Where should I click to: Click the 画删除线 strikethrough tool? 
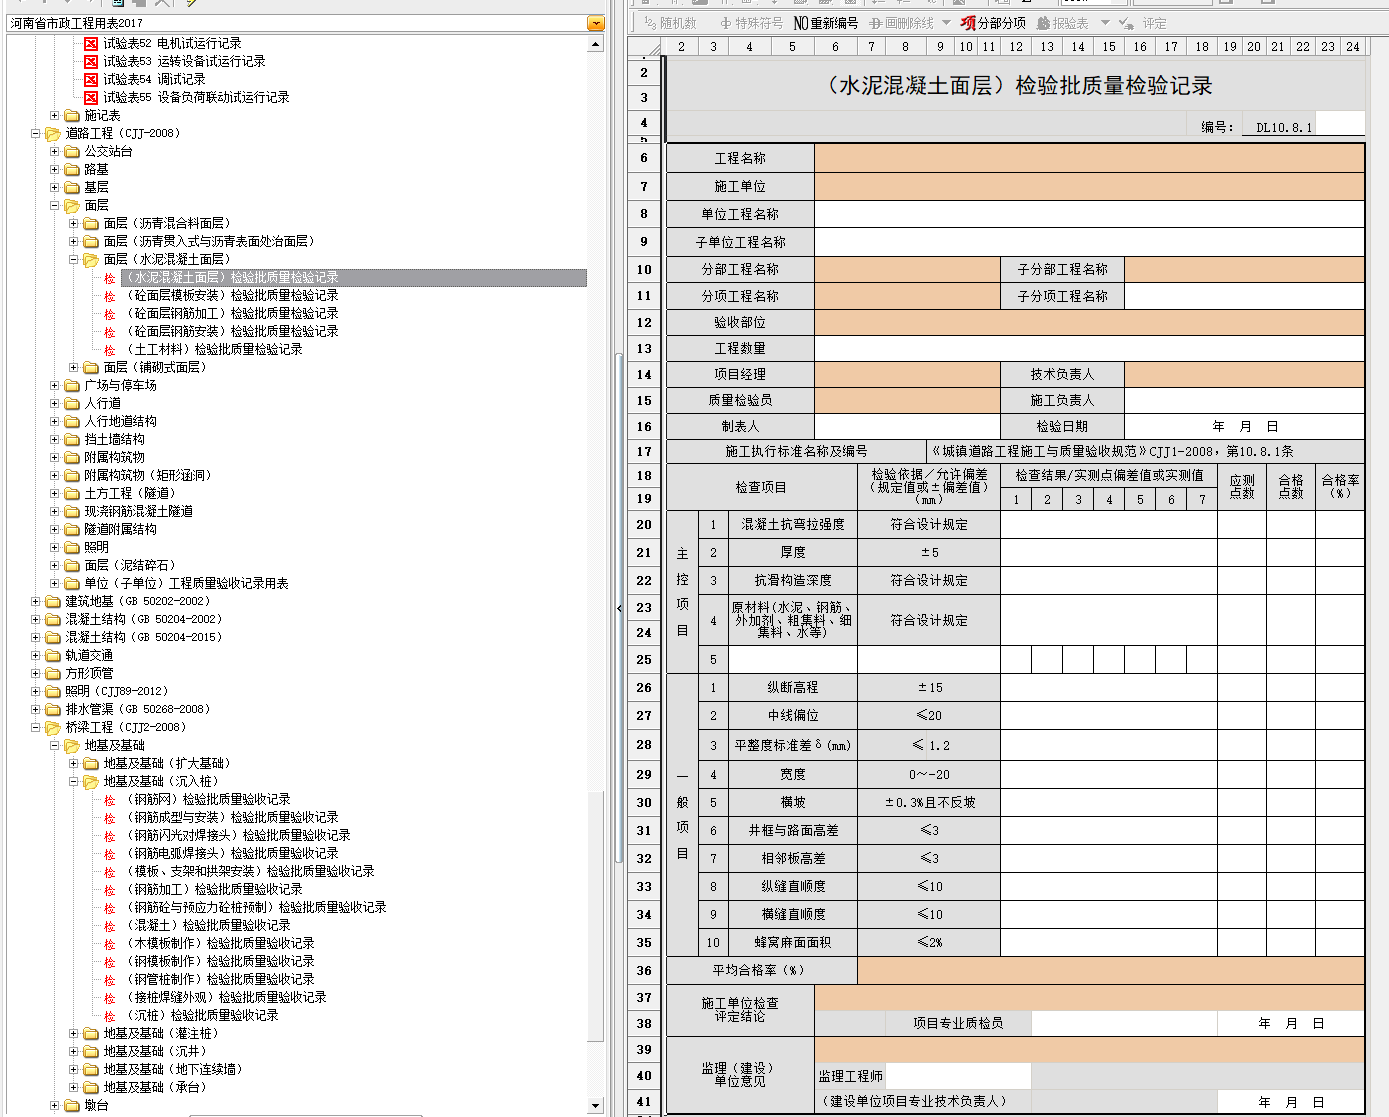click(x=901, y=23)
